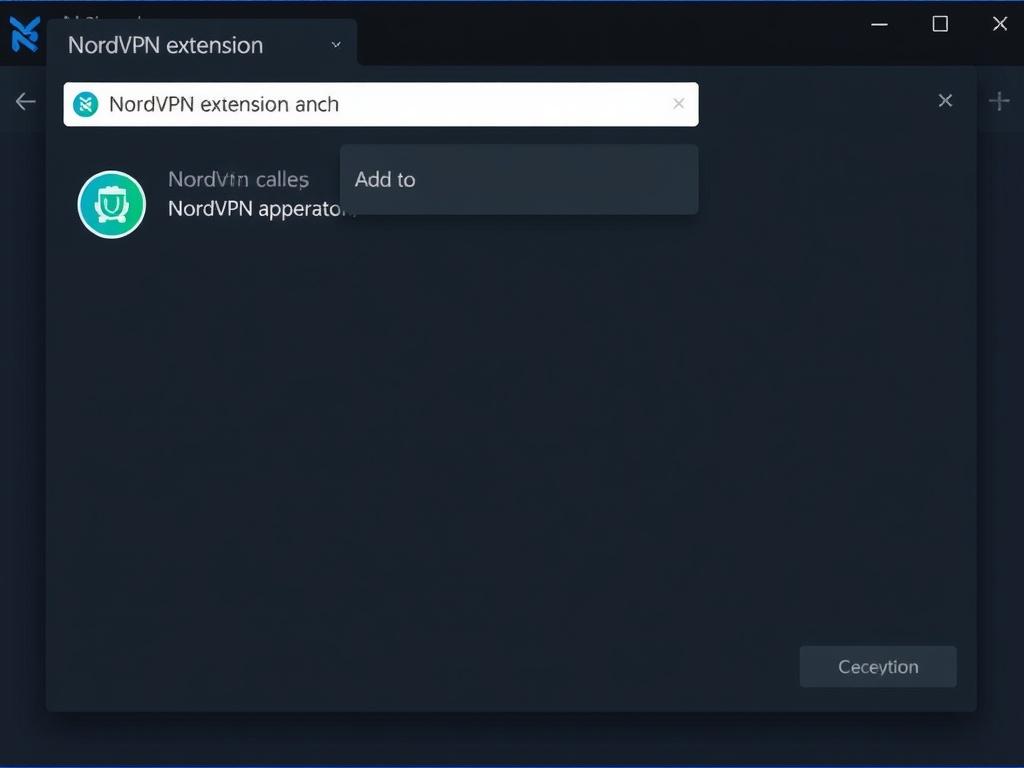Choose the Add to menu entry
This screenshot has height=768, width=1024.
click(519, 180)
